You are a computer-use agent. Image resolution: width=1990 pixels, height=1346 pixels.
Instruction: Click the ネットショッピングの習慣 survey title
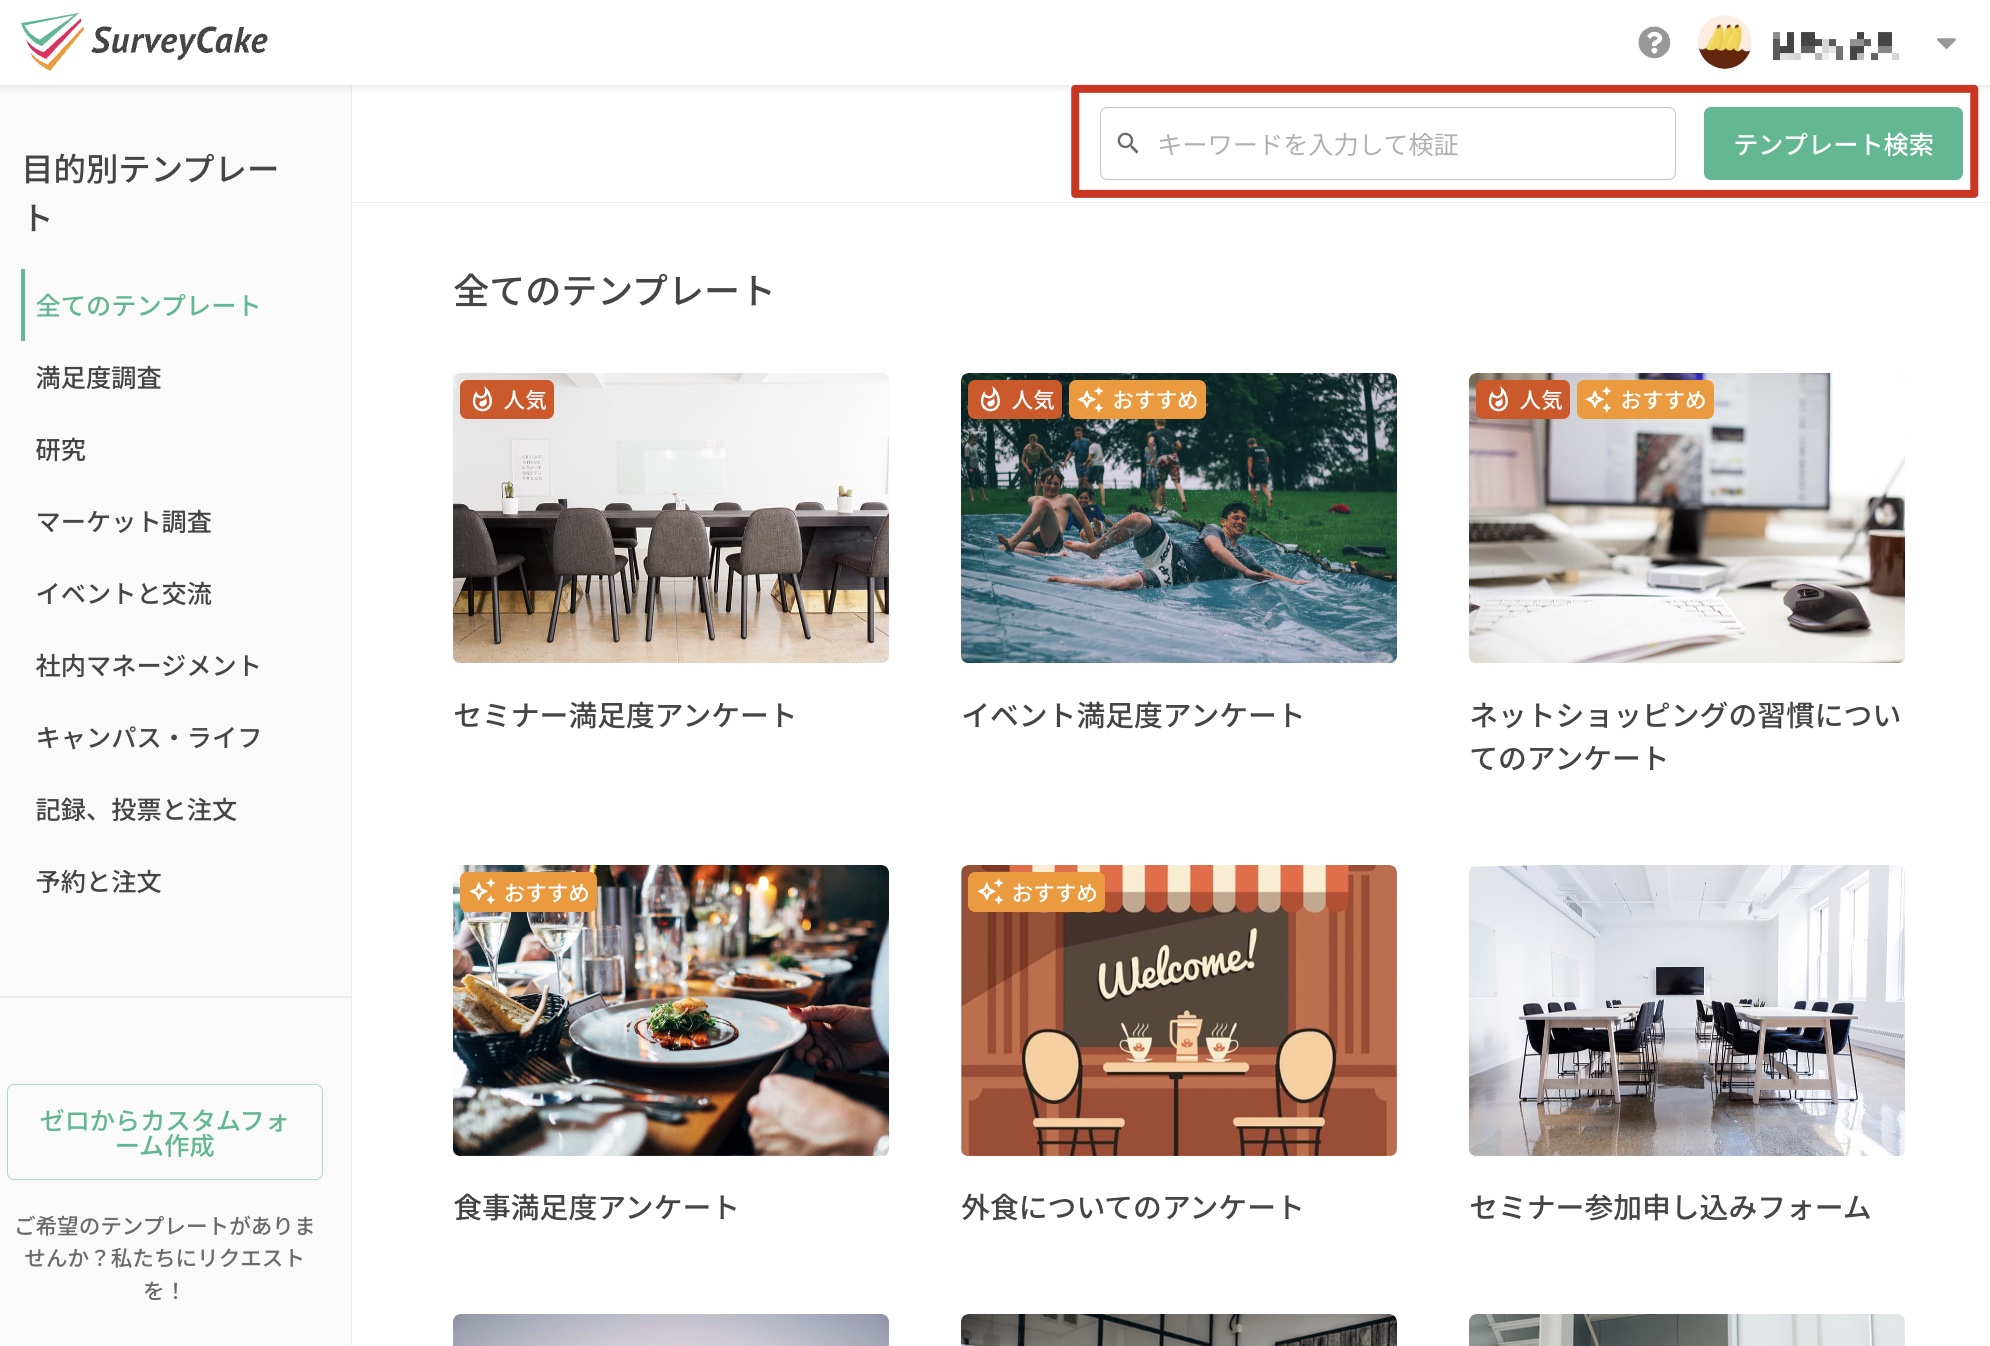click(x=1686, y=736)
